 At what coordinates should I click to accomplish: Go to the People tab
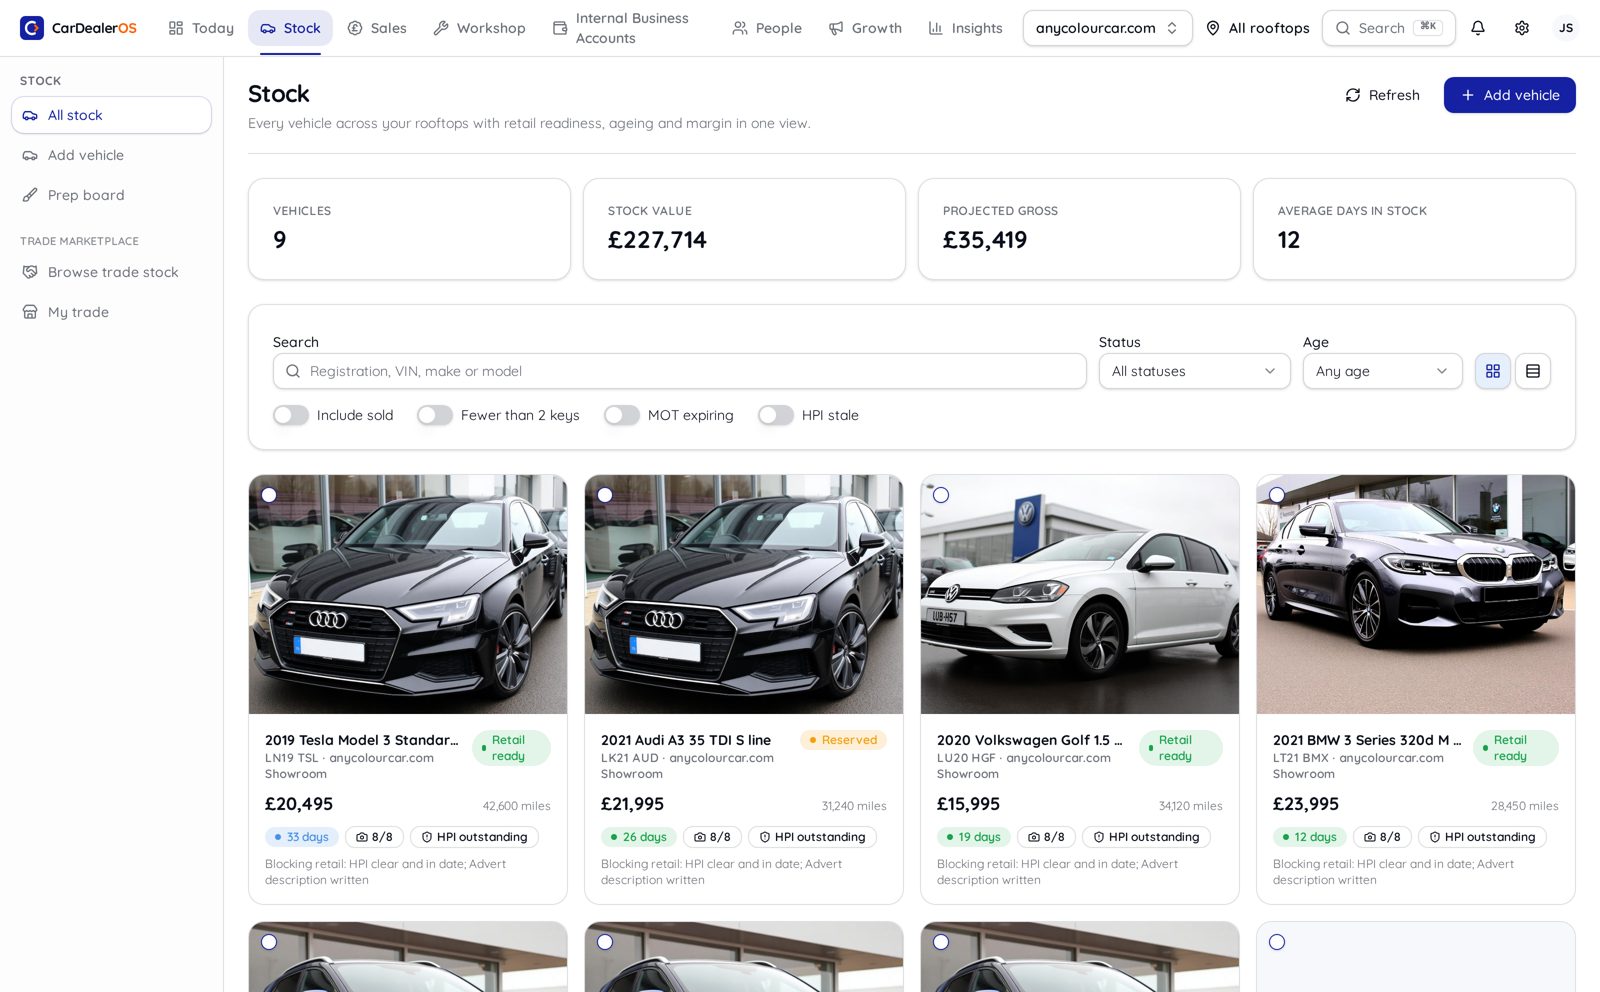point(767,28)
